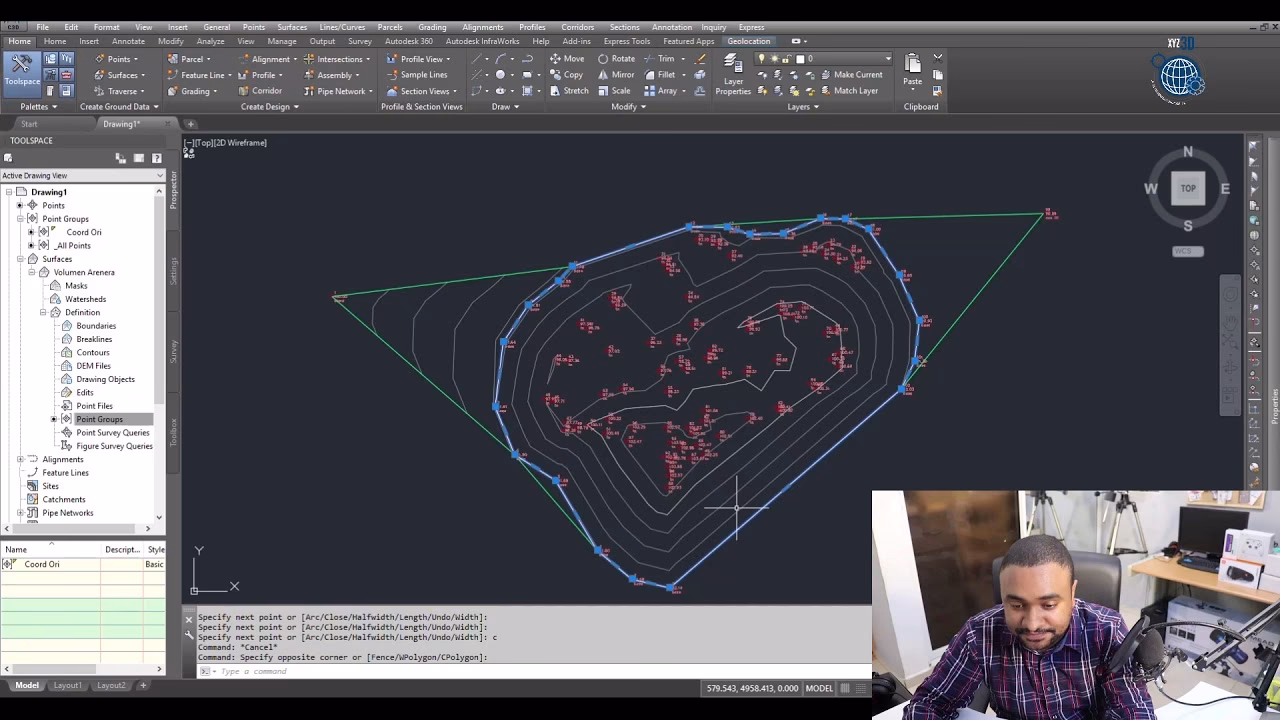The width and height of the screenshot is (1280, 720).
Task: Click the white layer color swatch
Action: (801, 58)
